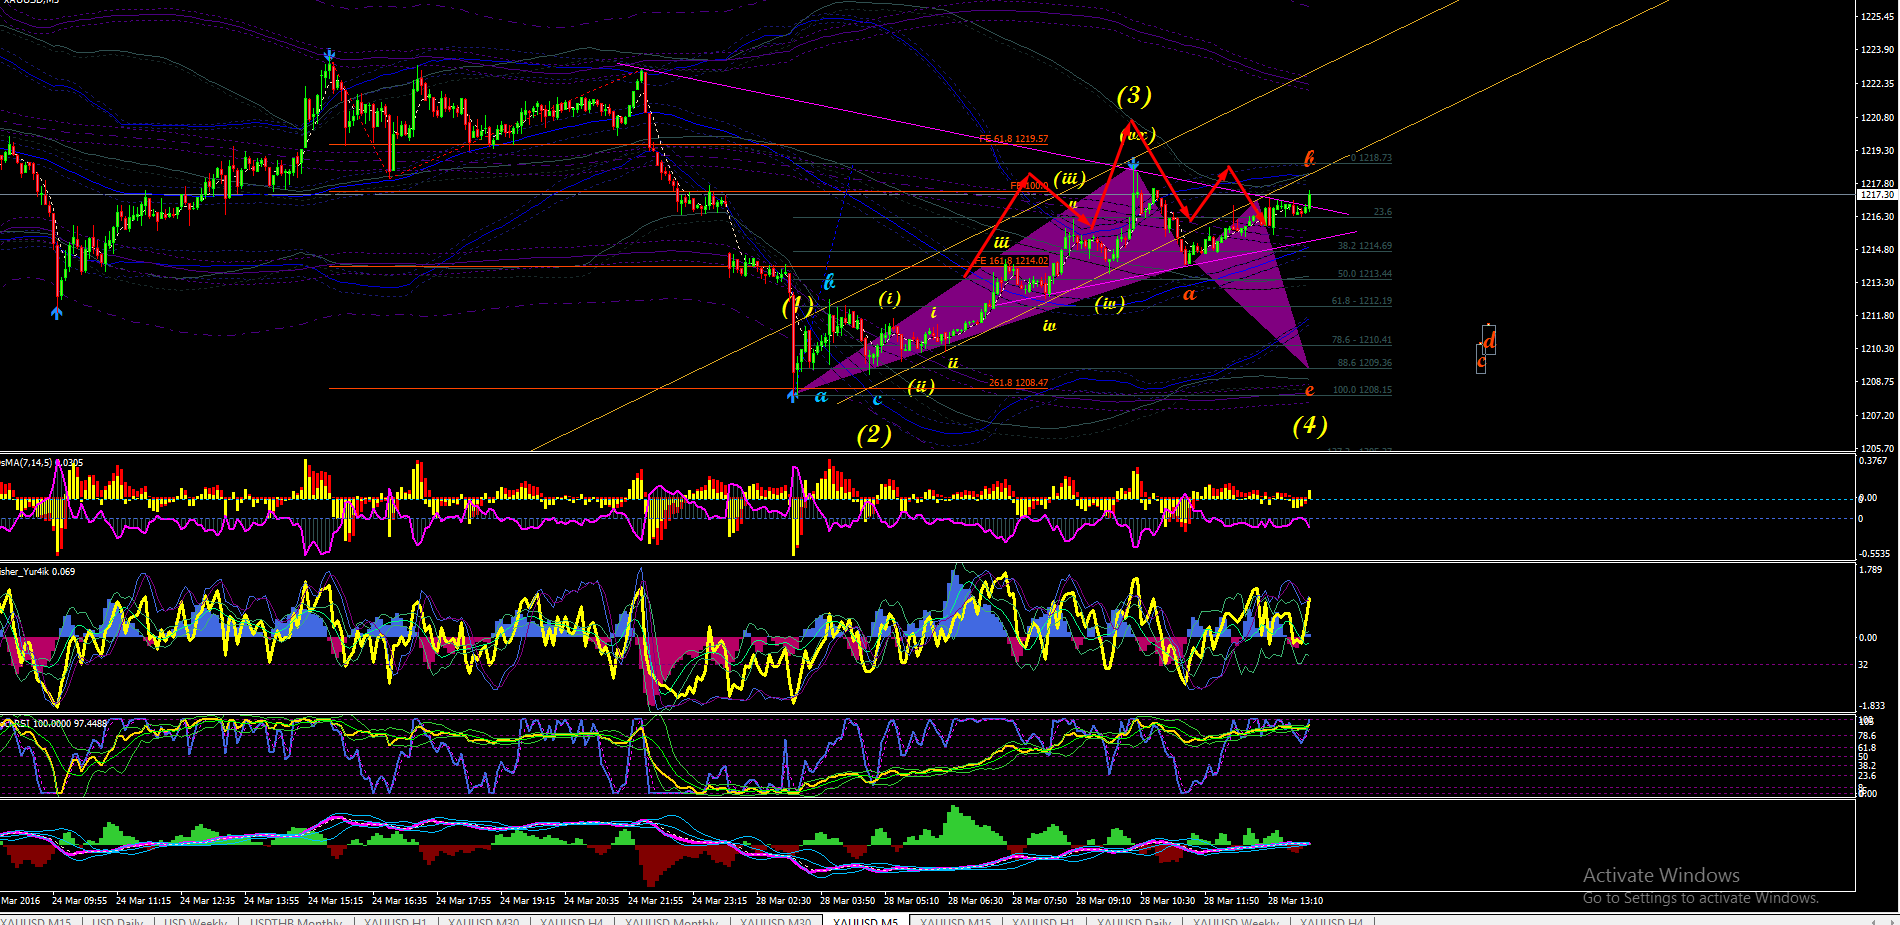Open the USD Weekly chart tab
Image resolution: width=1900 pixels, height=925 pixels.
[x=195, y=921]
